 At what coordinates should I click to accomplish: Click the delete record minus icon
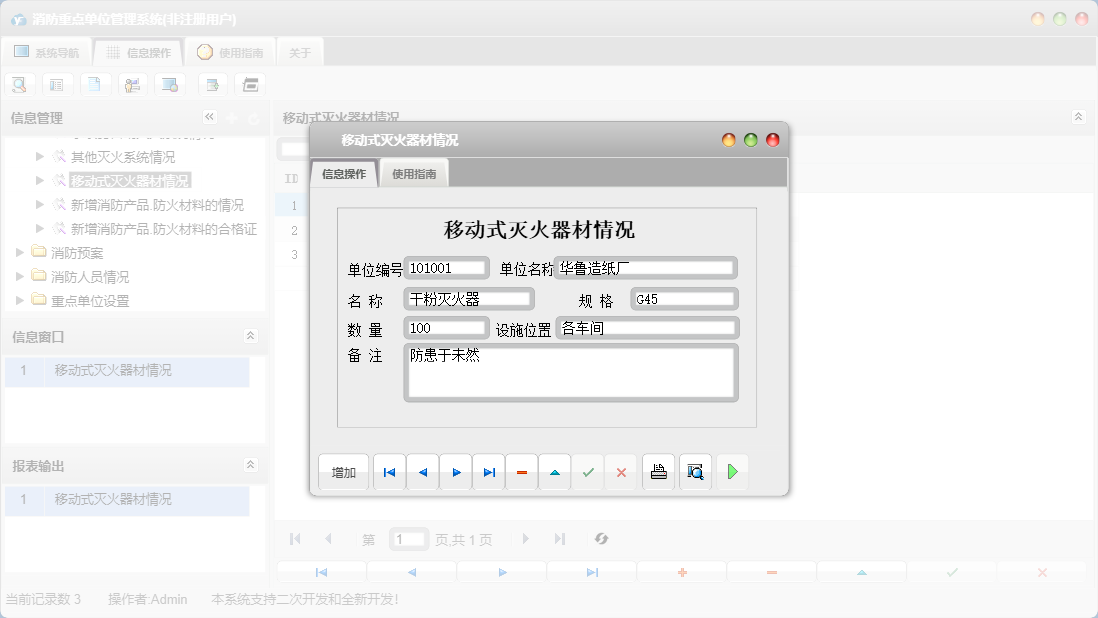[x=521, y=471]
